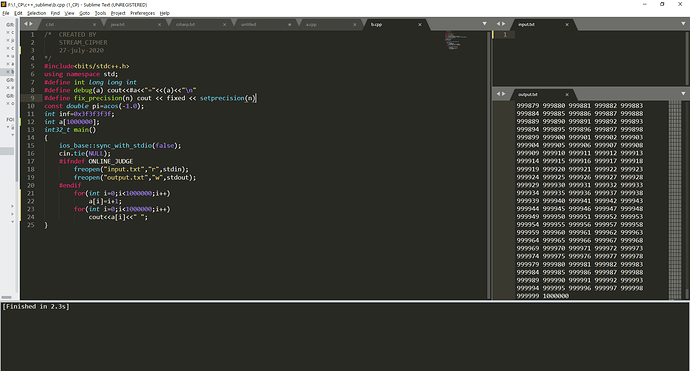This screenshot has height=371, width=690.
Task: Open the Selection menu
Action: tap(37, 13)
